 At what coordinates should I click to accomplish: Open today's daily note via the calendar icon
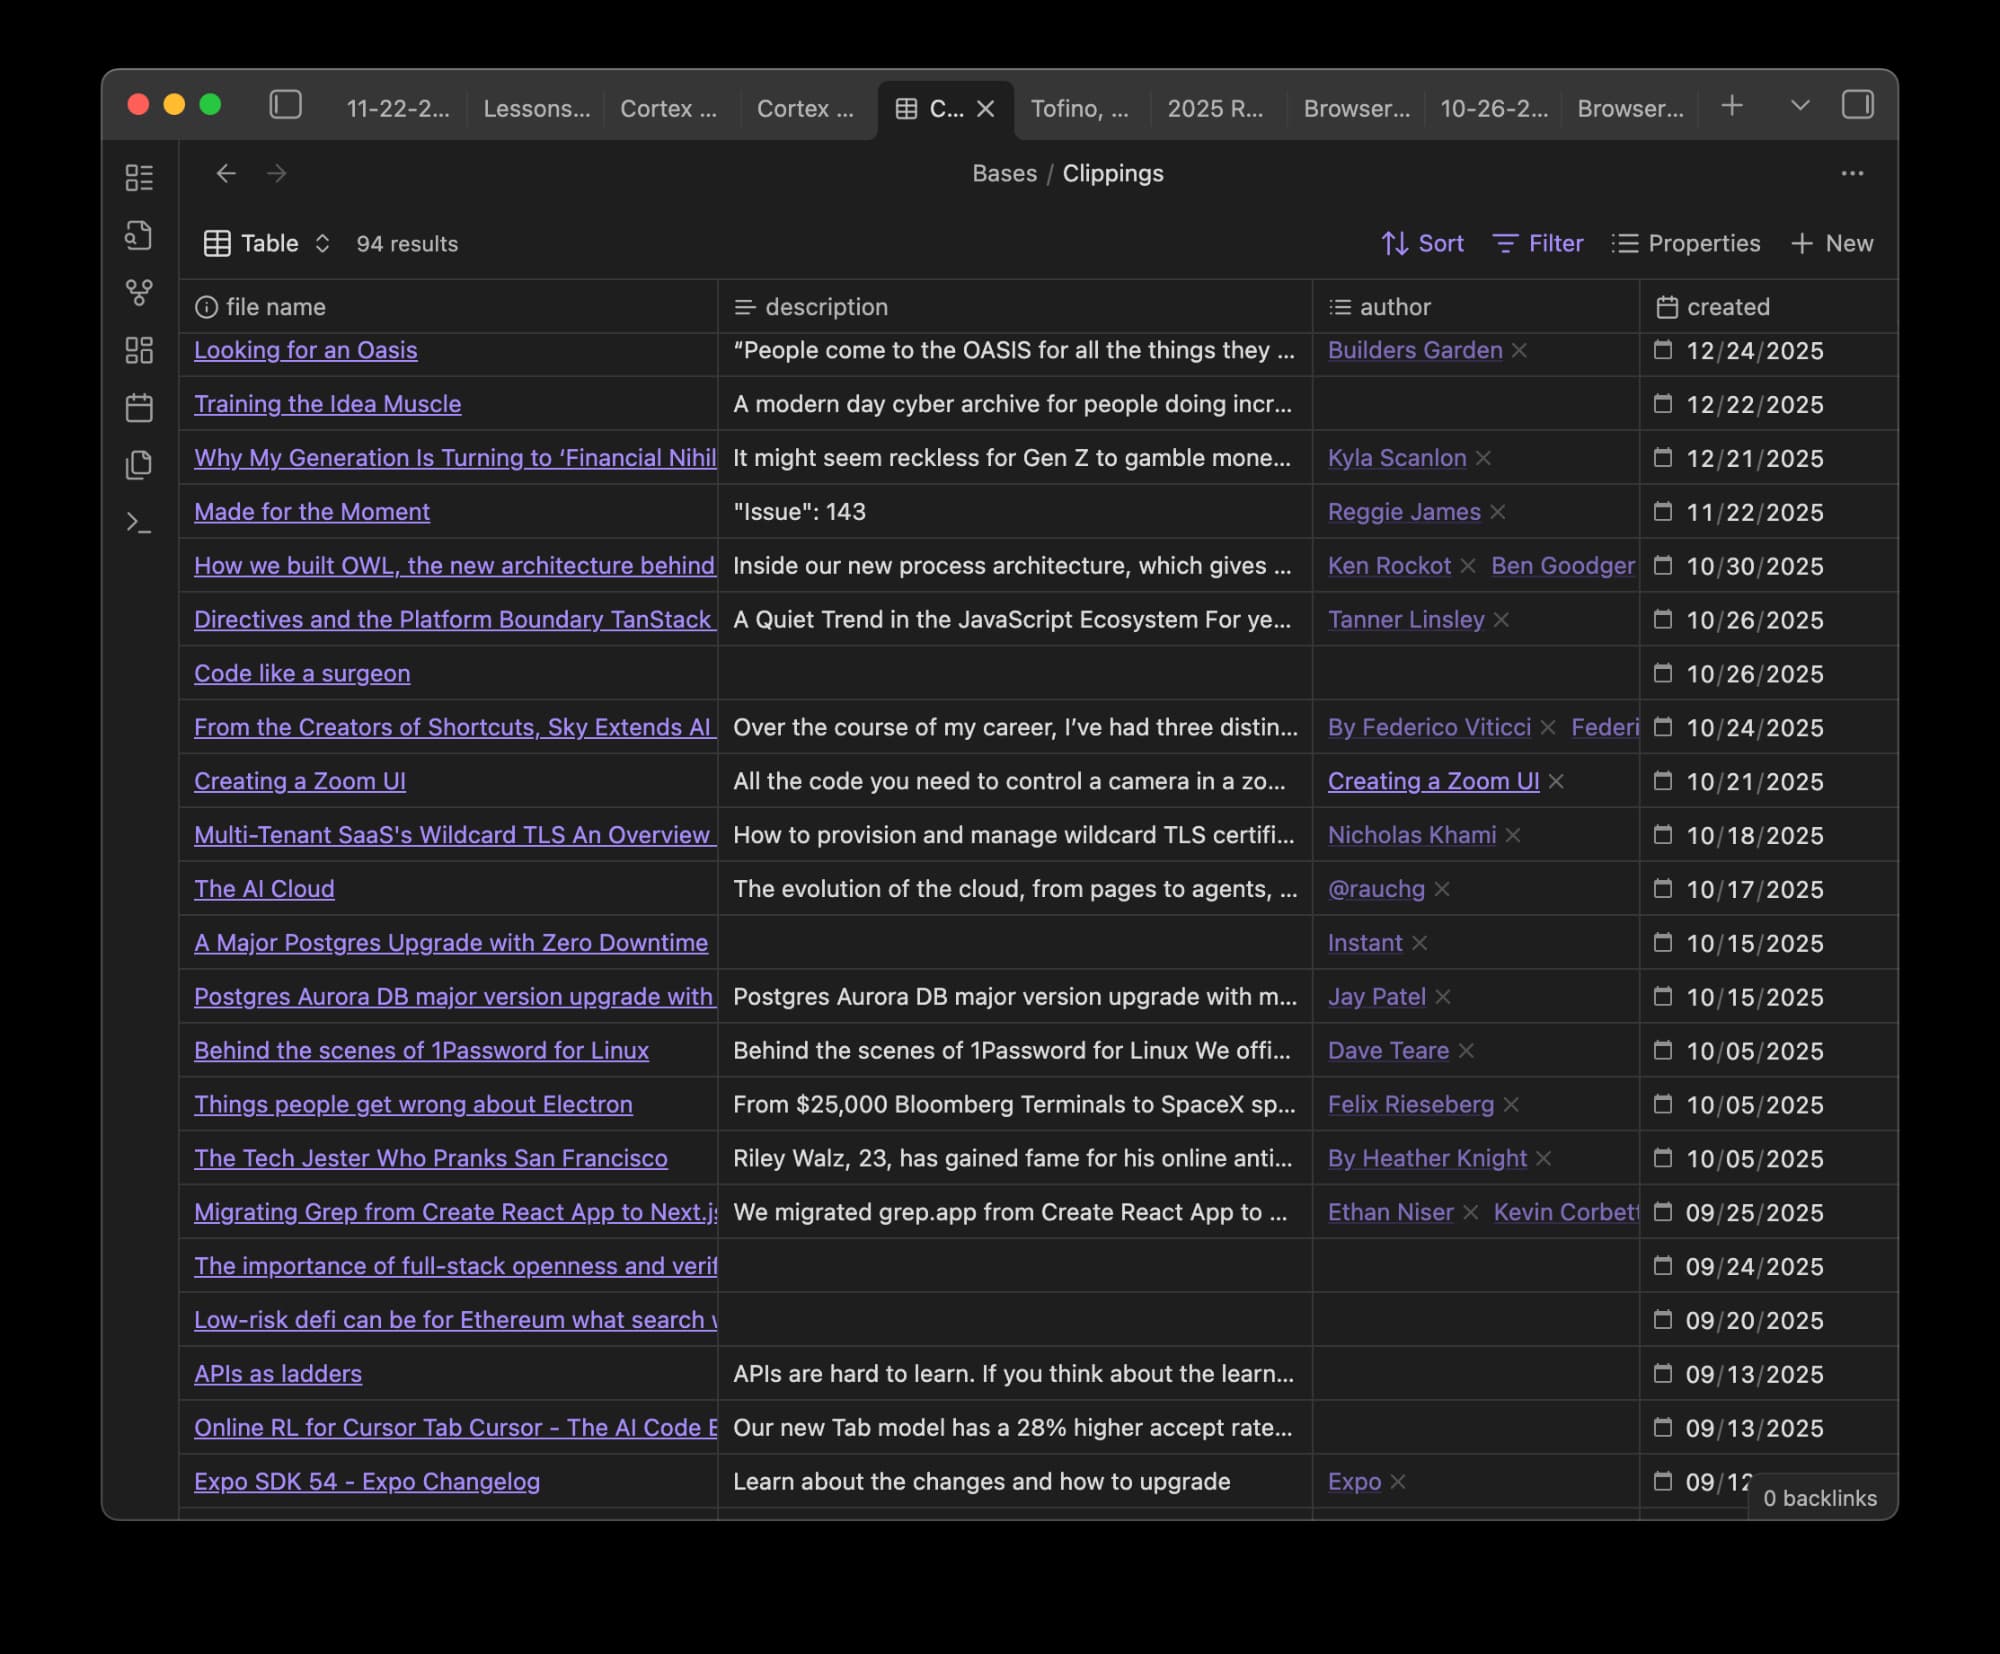140,406
